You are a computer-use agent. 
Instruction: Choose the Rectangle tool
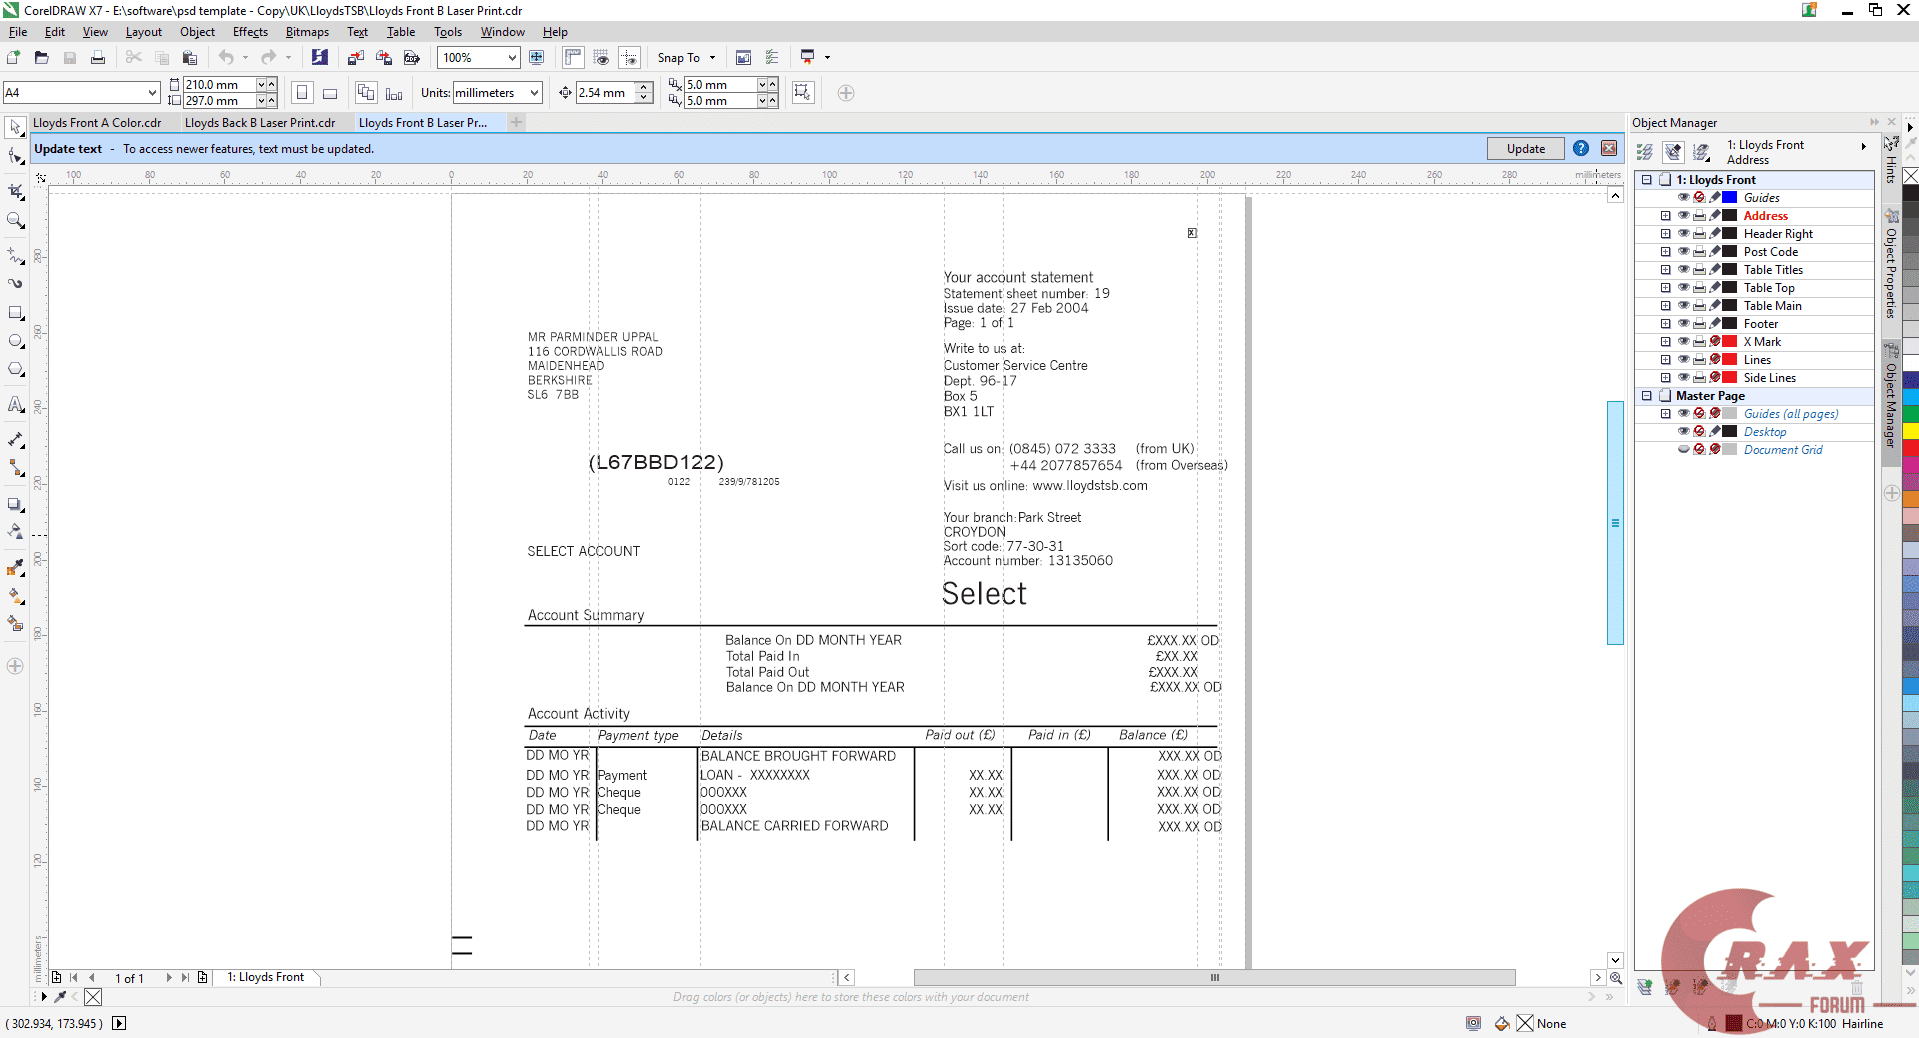[x=15, y=313]
